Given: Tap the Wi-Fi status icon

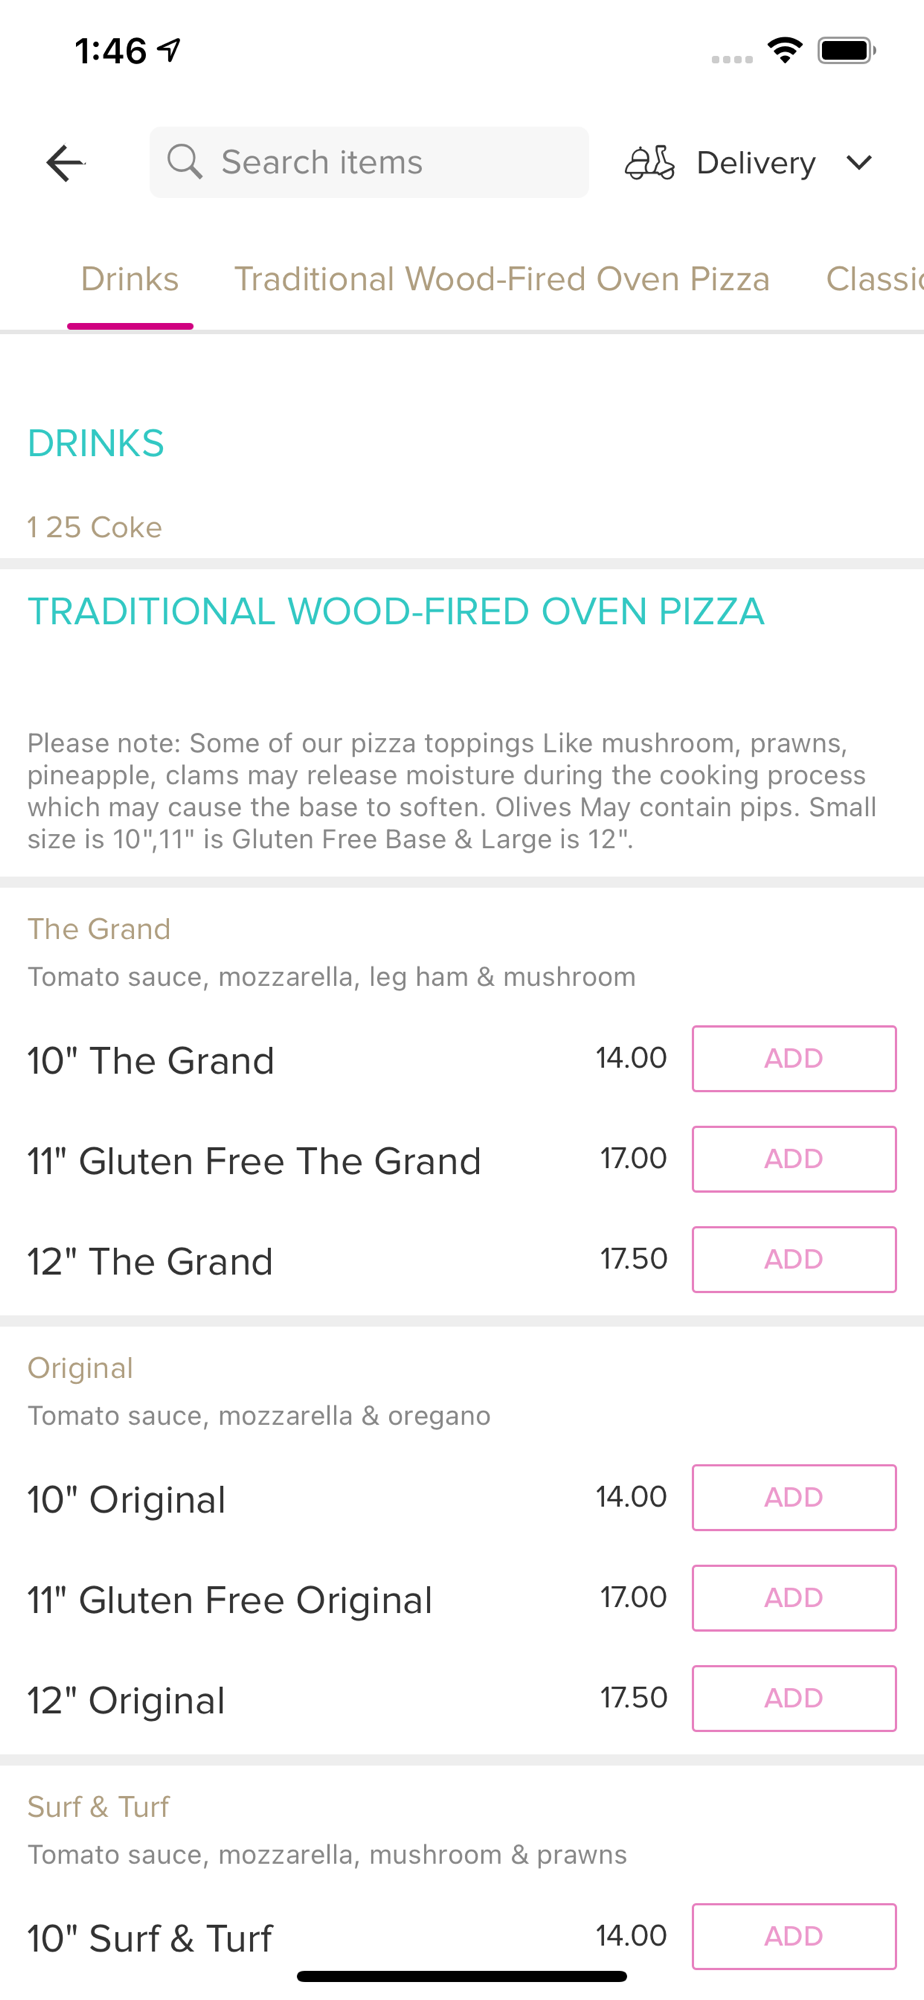Looking at the screenshot, I should (x=786, y=50).
